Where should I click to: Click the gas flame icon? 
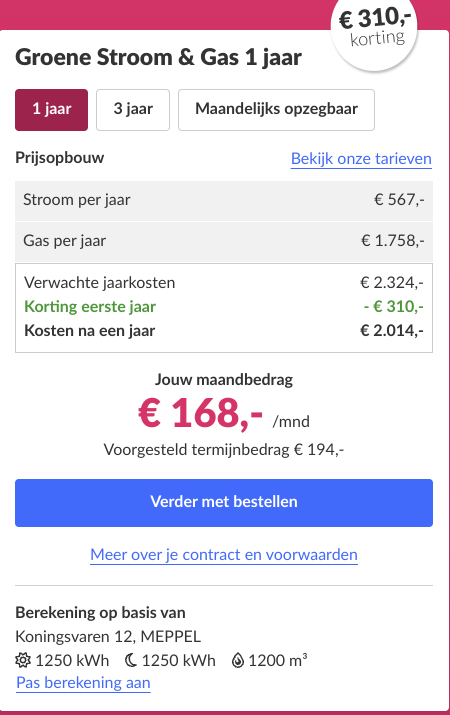[x=238, y=660]
